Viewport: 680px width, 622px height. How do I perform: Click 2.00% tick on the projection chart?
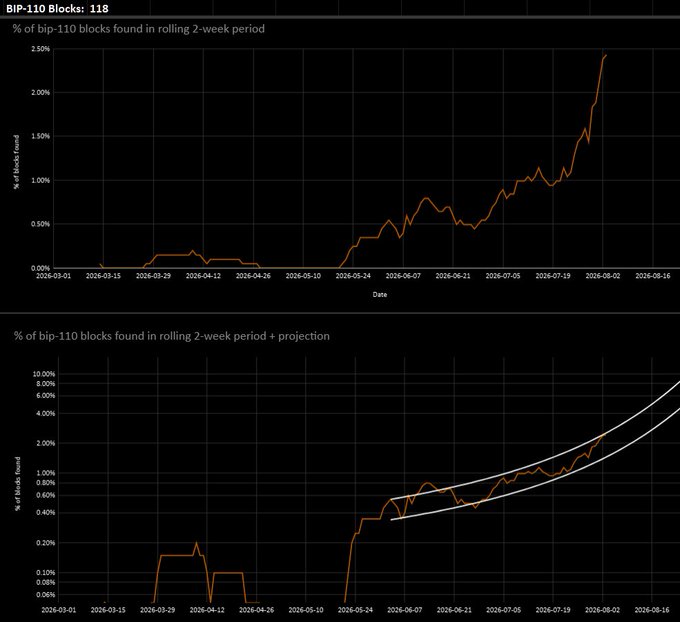point(46,443)
